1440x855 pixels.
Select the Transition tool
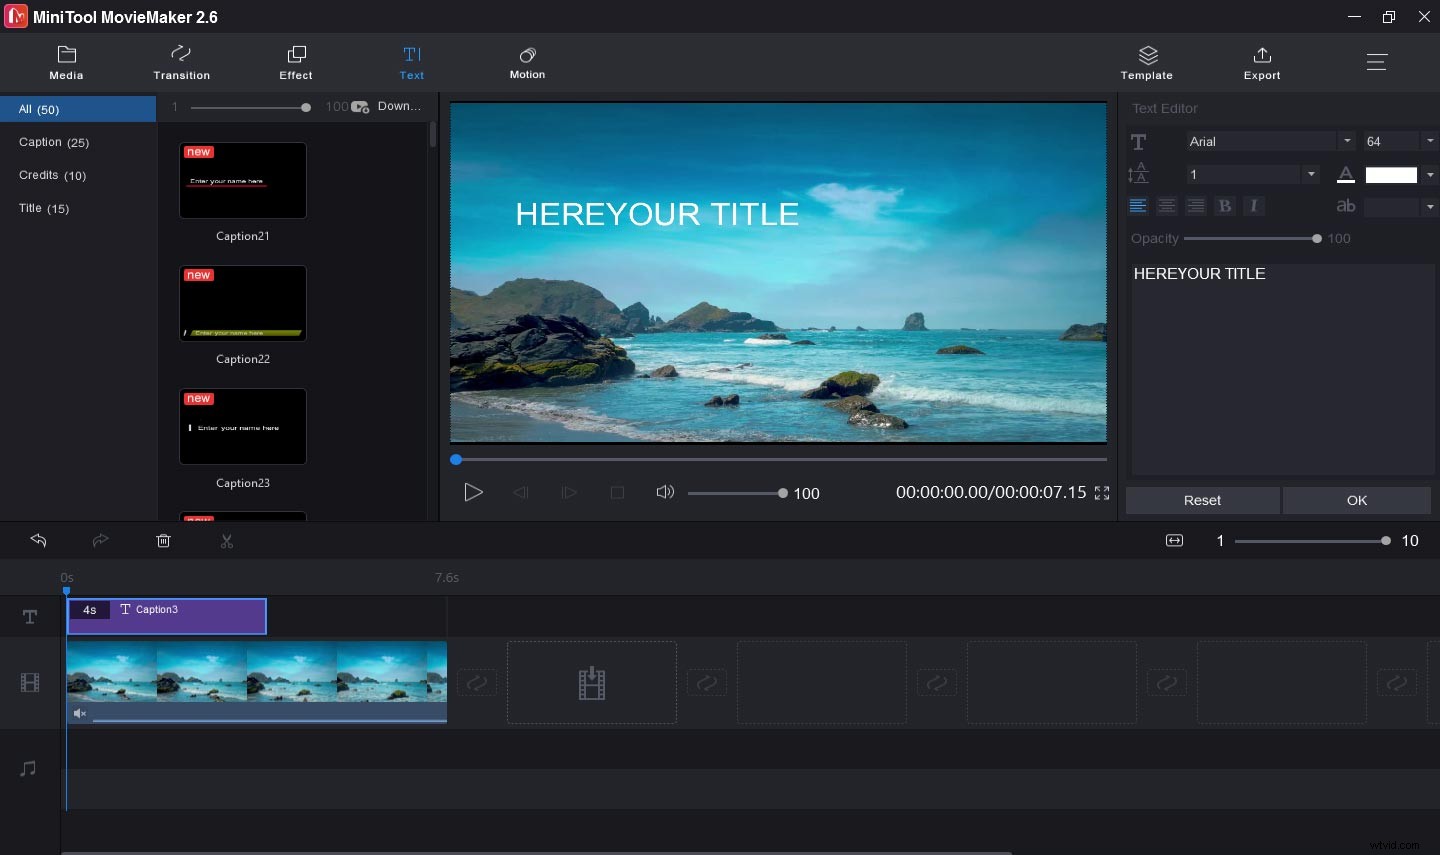(x=181, y=62)
